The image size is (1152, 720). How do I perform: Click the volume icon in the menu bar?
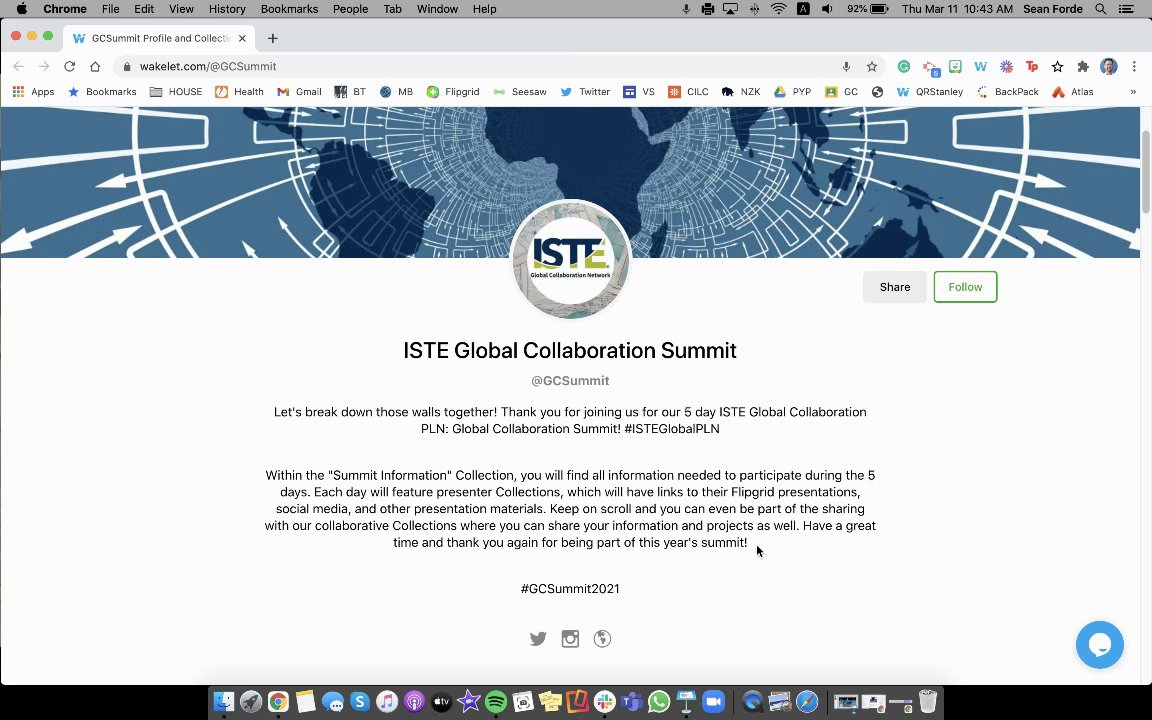tap(827, 9)
